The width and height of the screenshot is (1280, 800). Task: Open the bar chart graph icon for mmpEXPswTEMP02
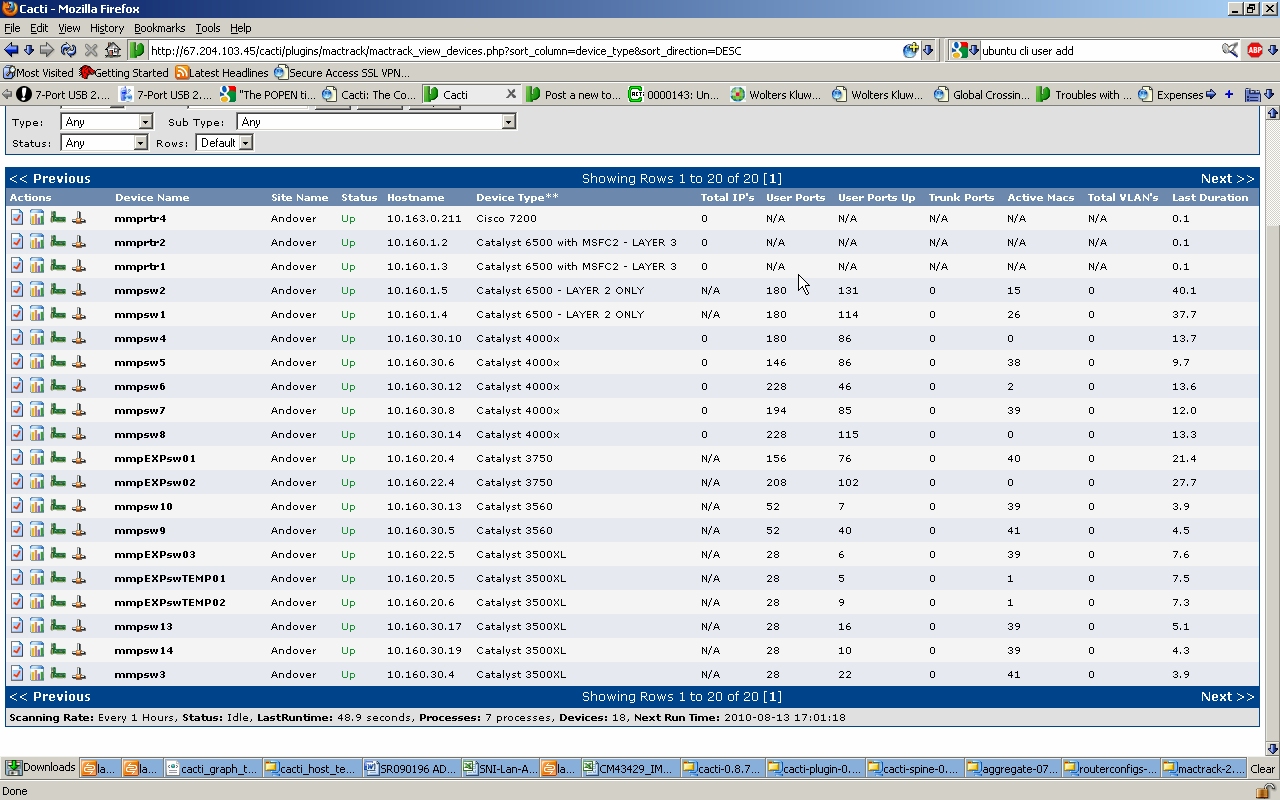pos(37,602)
